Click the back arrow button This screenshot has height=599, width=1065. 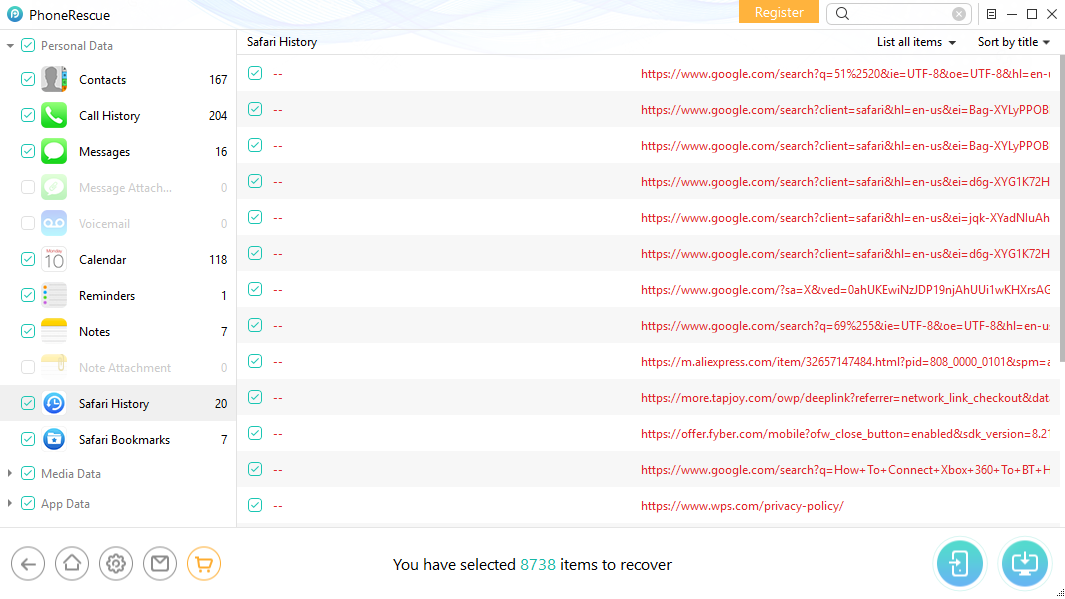(28, 564)
